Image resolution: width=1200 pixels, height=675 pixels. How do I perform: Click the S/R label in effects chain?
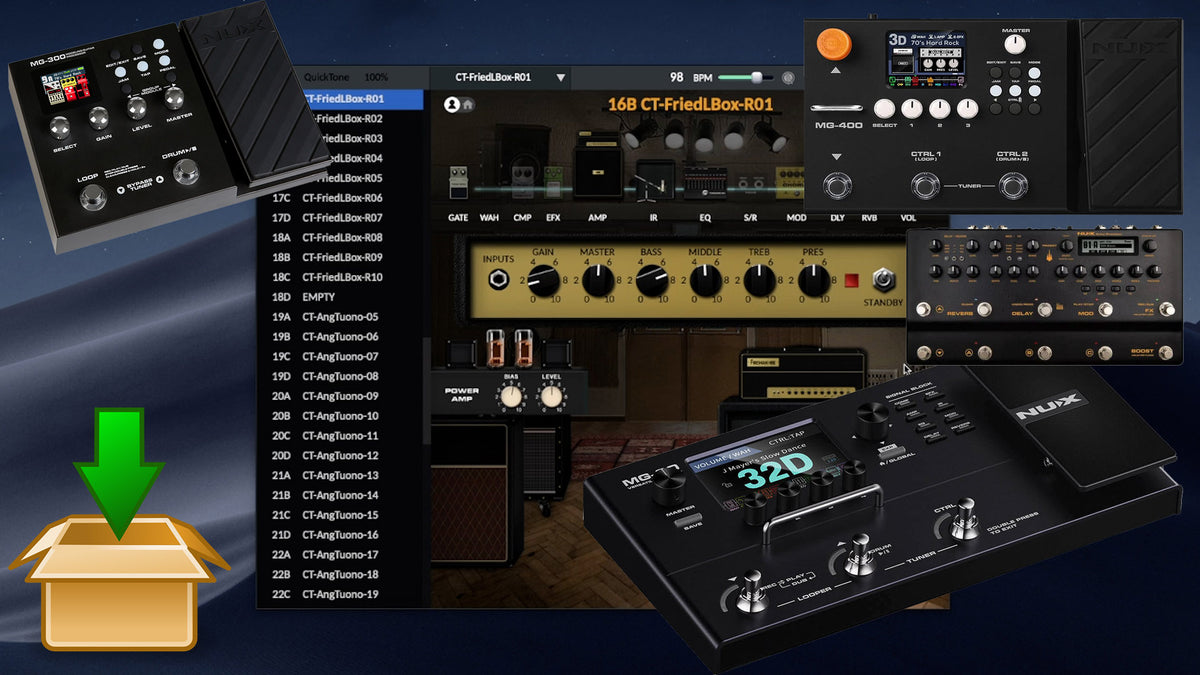pyautogui.click(x=750, y=216)
